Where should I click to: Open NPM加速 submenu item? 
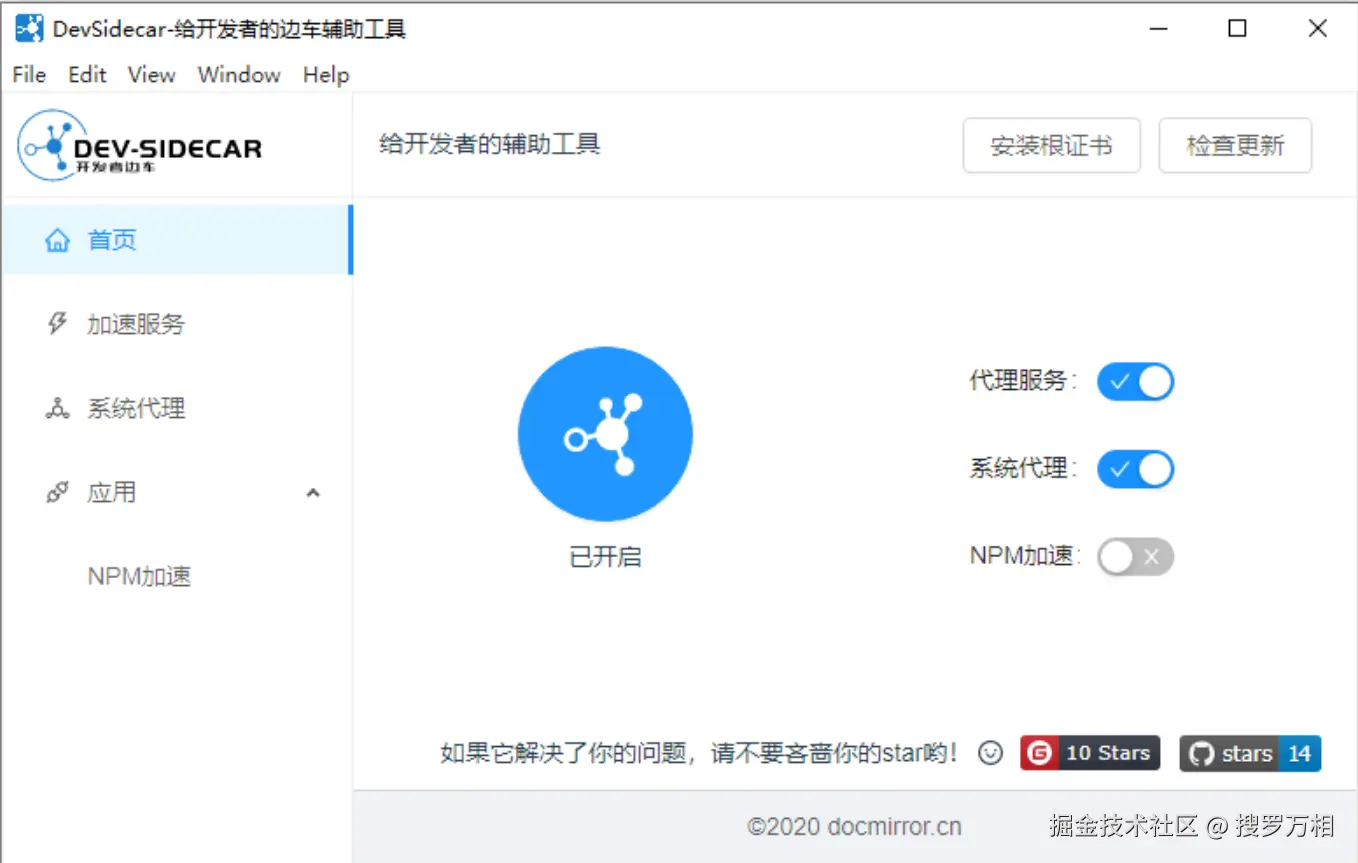177,577
